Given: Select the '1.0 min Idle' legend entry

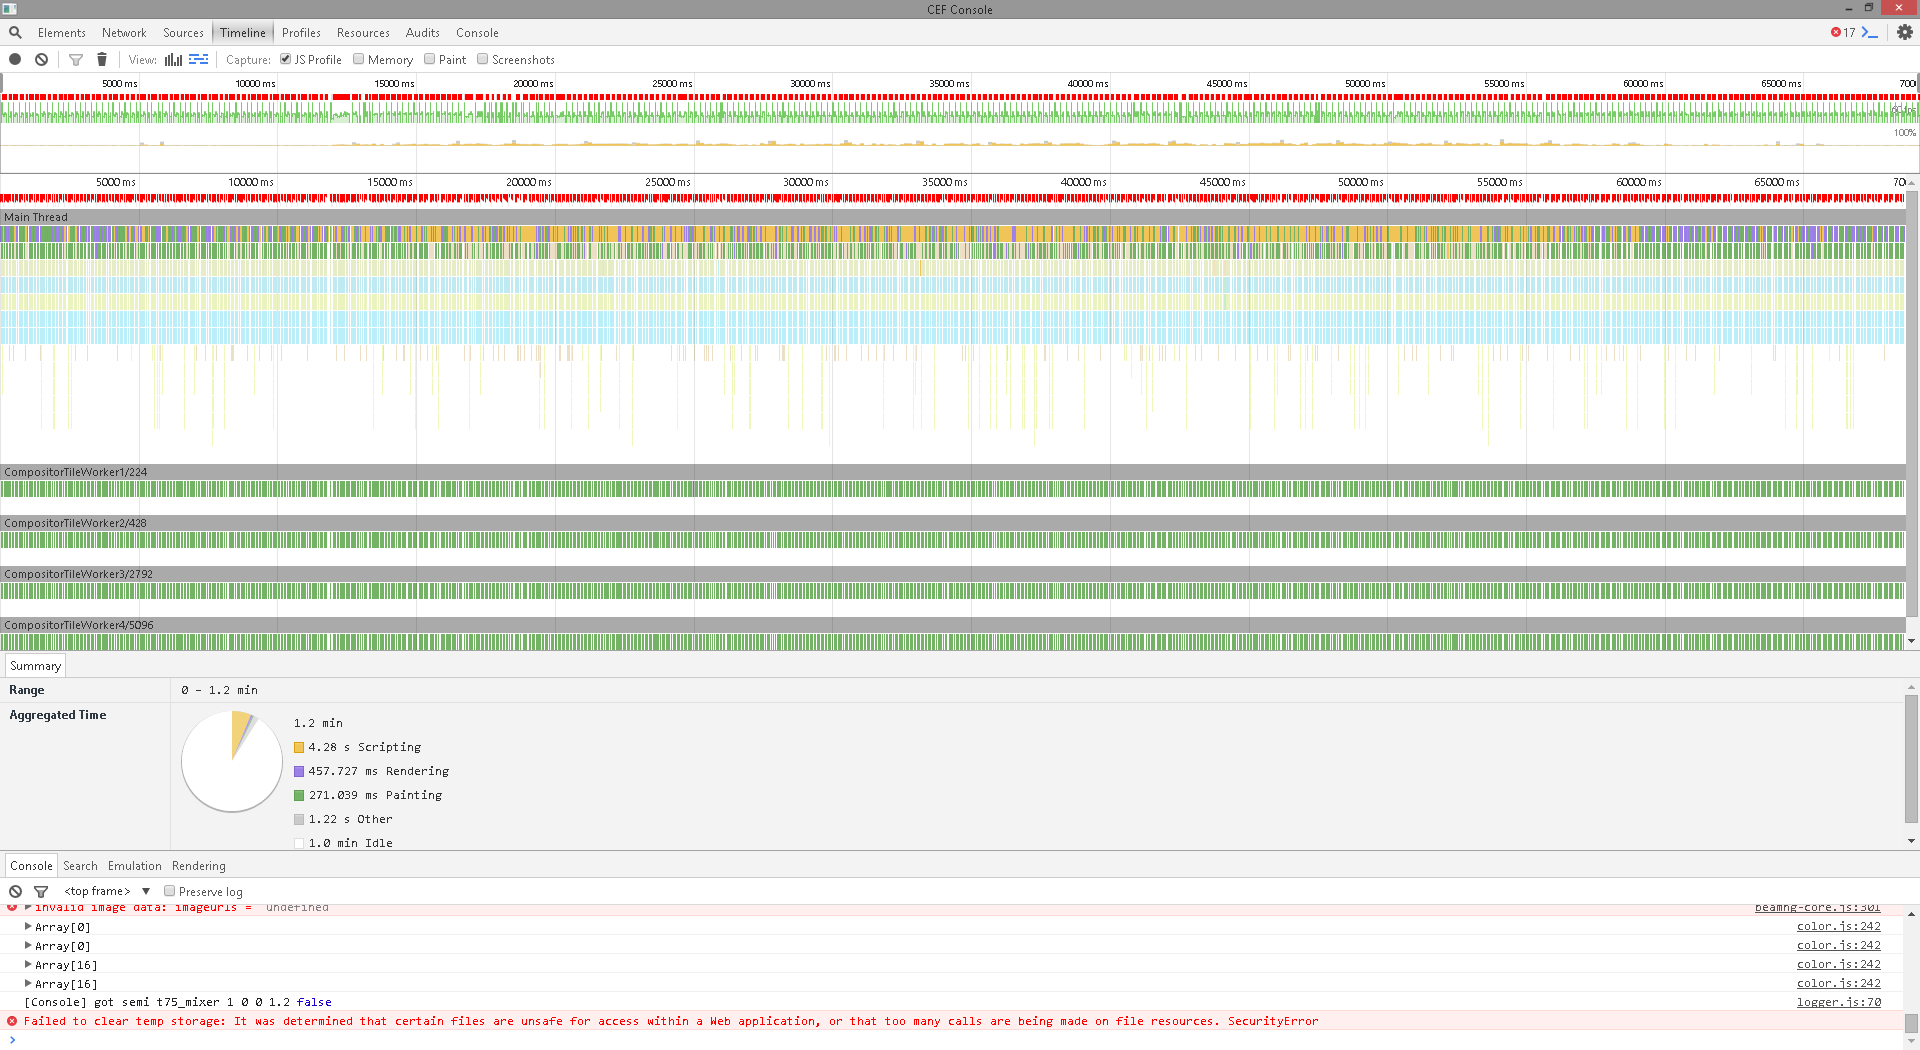Looking at the screenshot, I should pos(343,843).
